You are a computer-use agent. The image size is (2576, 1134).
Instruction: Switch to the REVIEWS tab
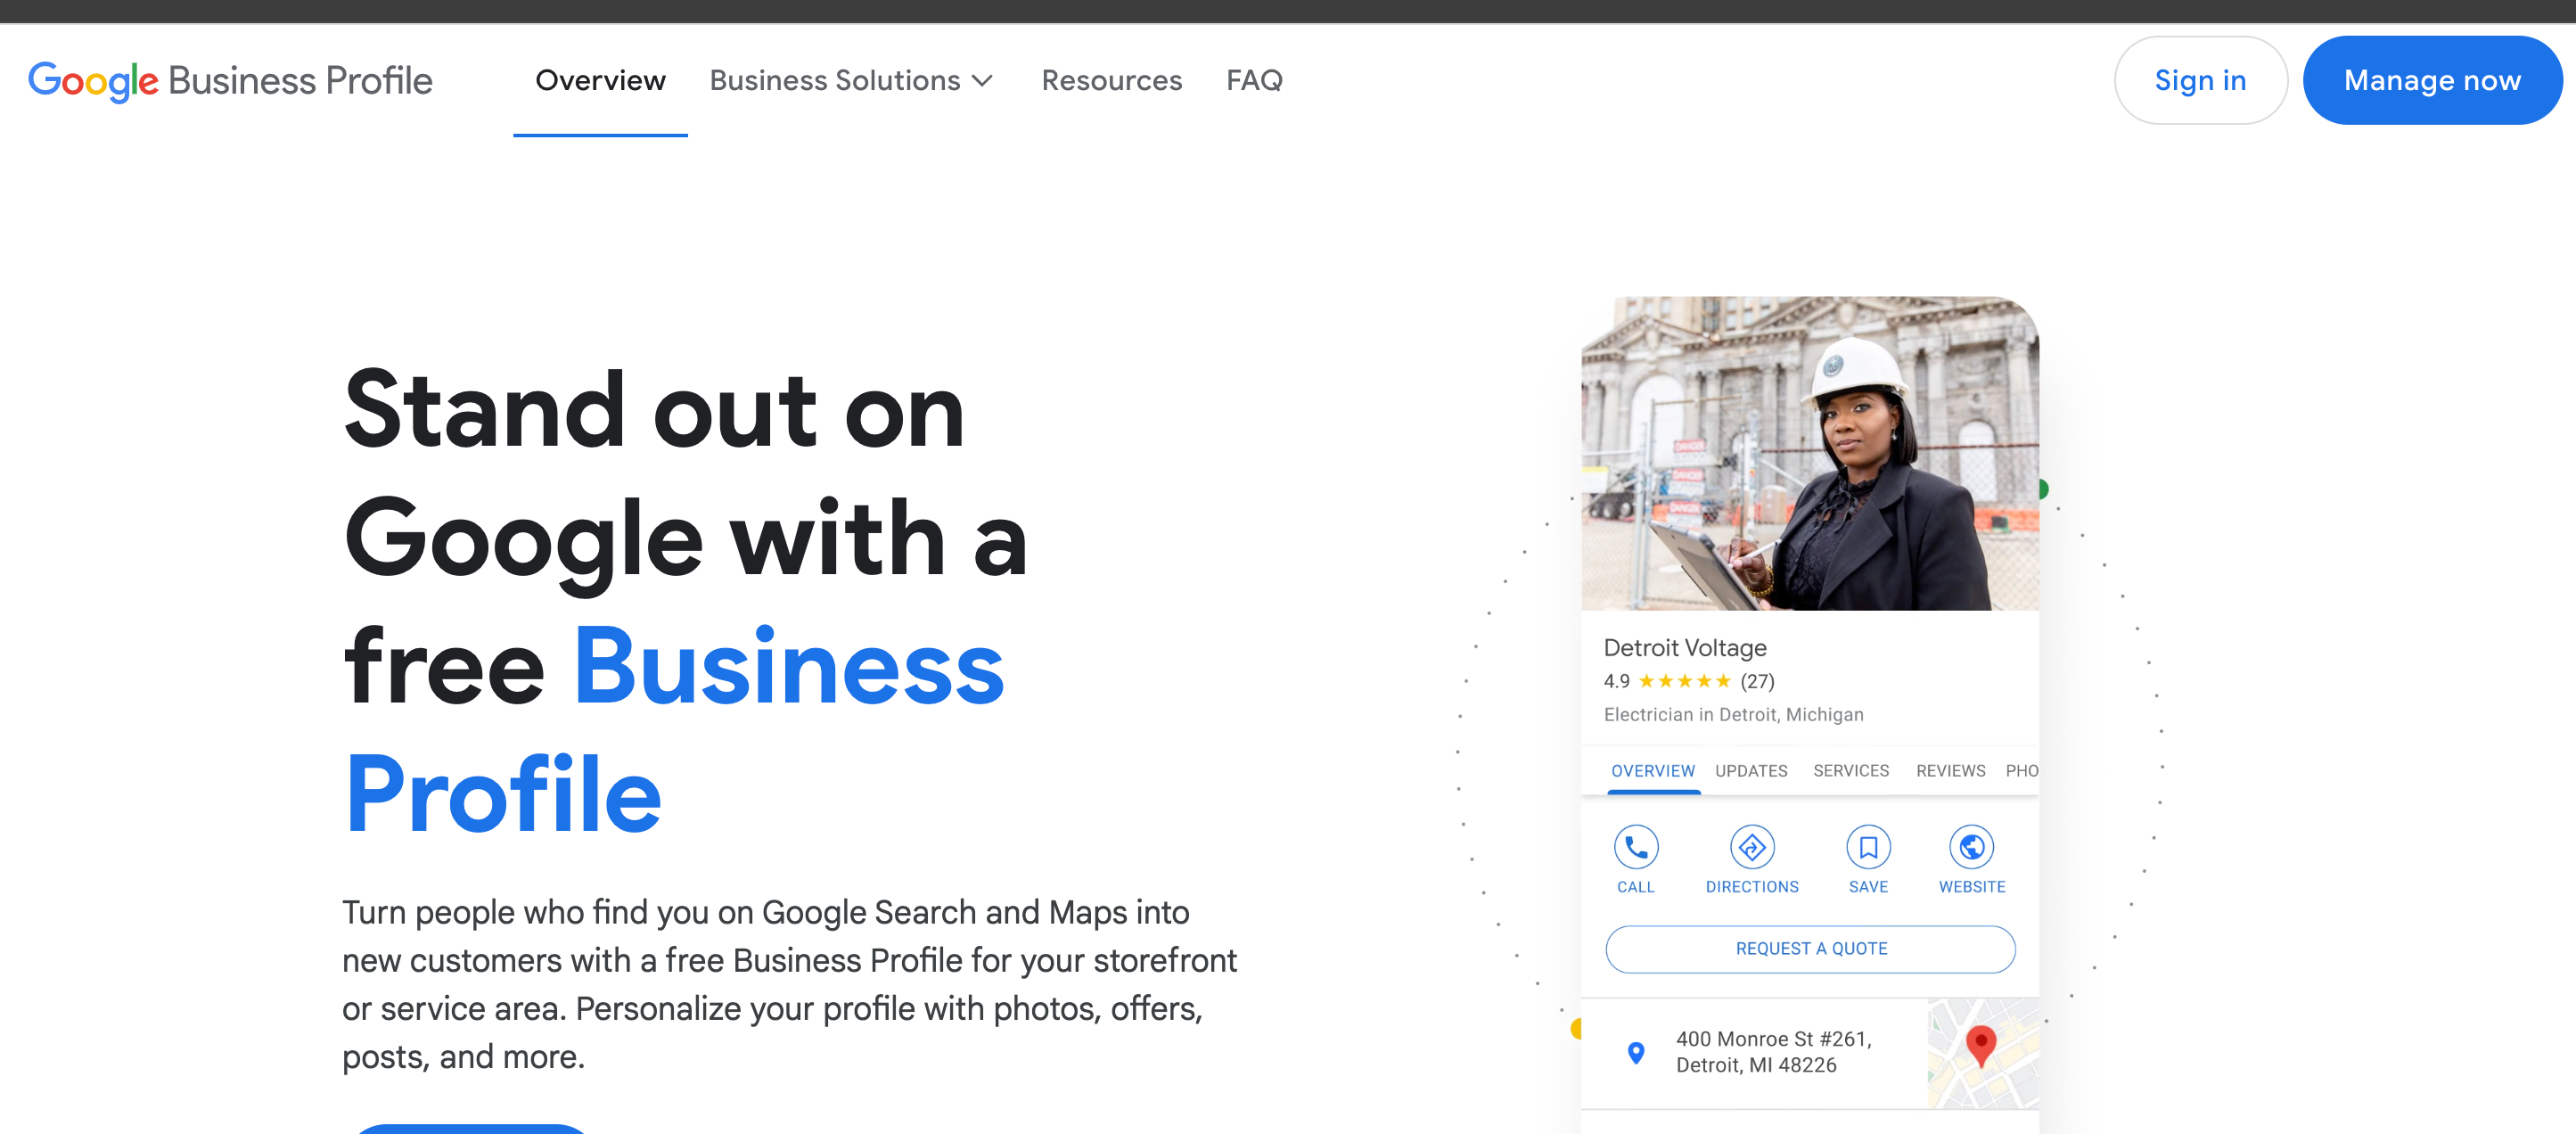pos(1950,770)
